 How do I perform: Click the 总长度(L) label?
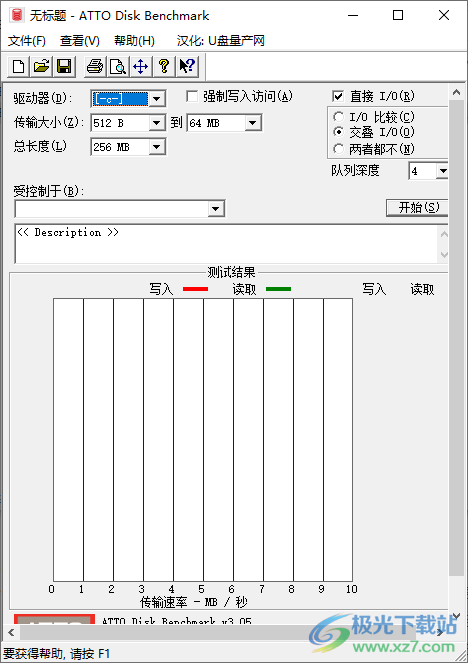(x=40, y=146)
